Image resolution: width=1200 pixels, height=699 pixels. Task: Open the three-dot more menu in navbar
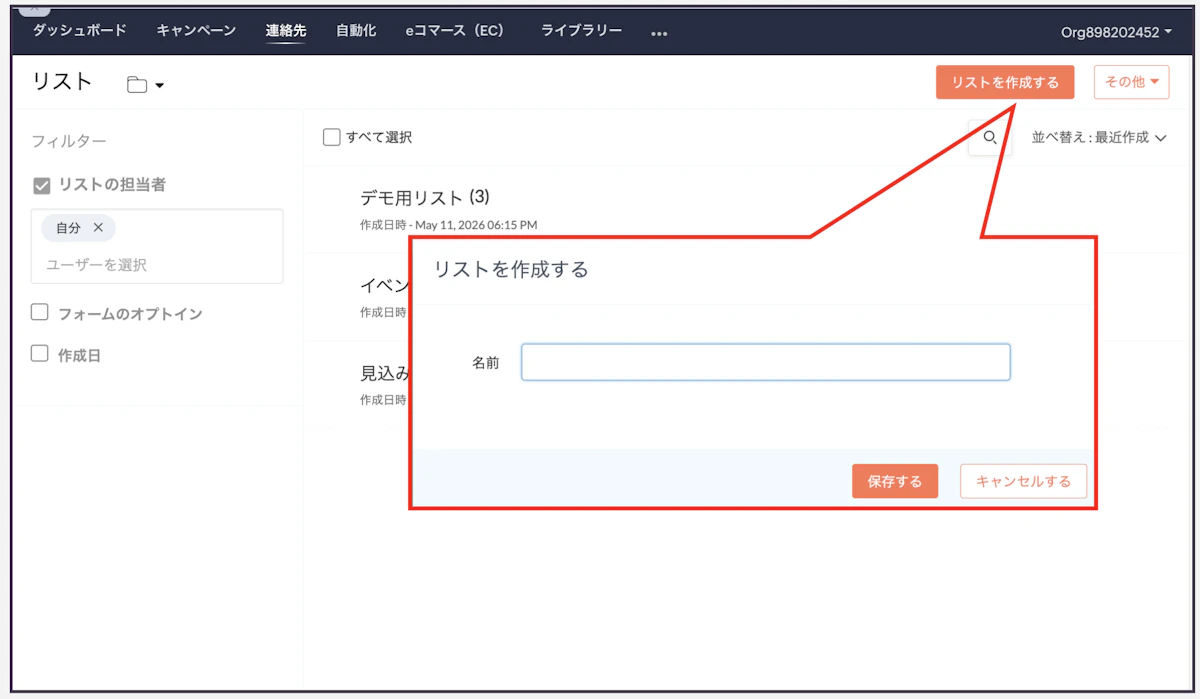point(659,33)
